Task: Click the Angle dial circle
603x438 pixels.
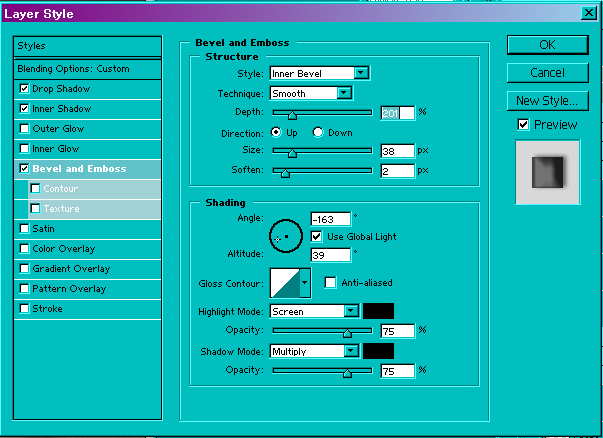Action: click(x=285, y=236)
